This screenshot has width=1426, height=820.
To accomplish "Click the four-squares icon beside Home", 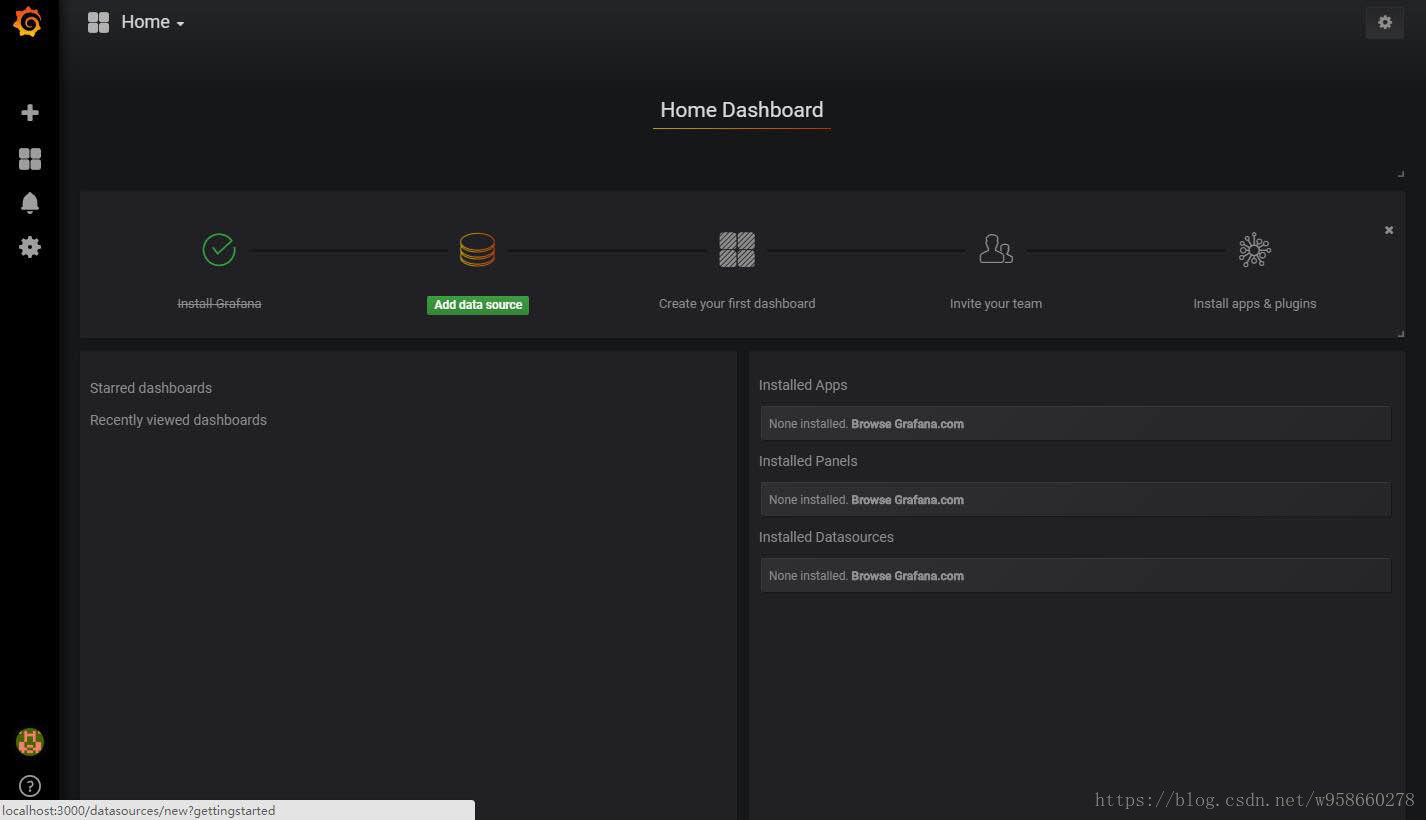I will click(x=98, y=22).
